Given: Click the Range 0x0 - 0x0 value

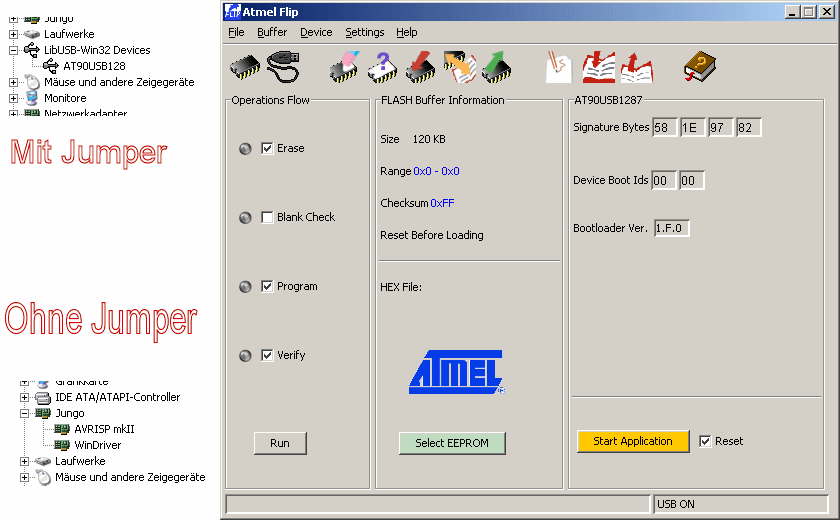Looking at the screenshot, I should click(x=436, y=171).
